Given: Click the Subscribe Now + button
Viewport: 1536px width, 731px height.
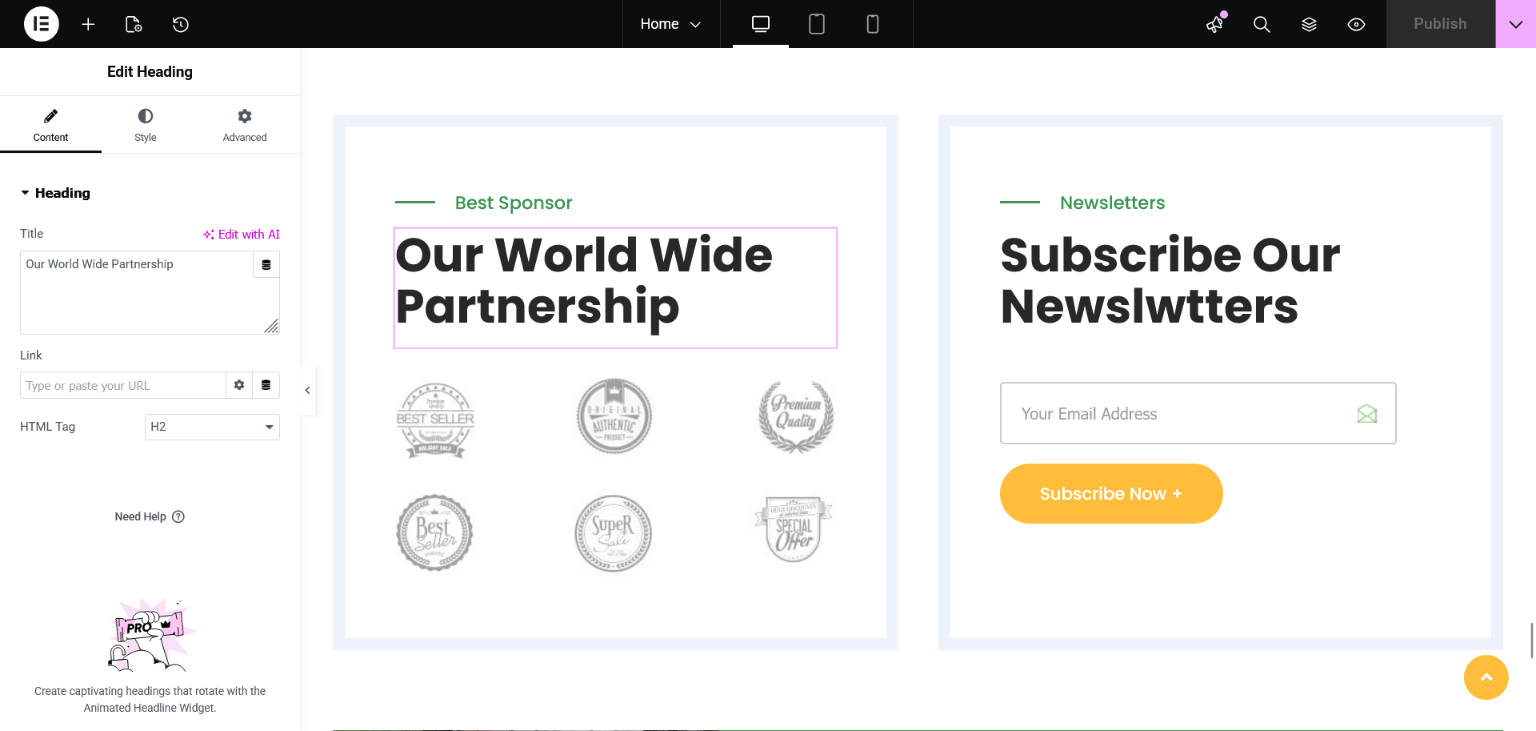Looking at the screenshot, I should pos(1111,493).
